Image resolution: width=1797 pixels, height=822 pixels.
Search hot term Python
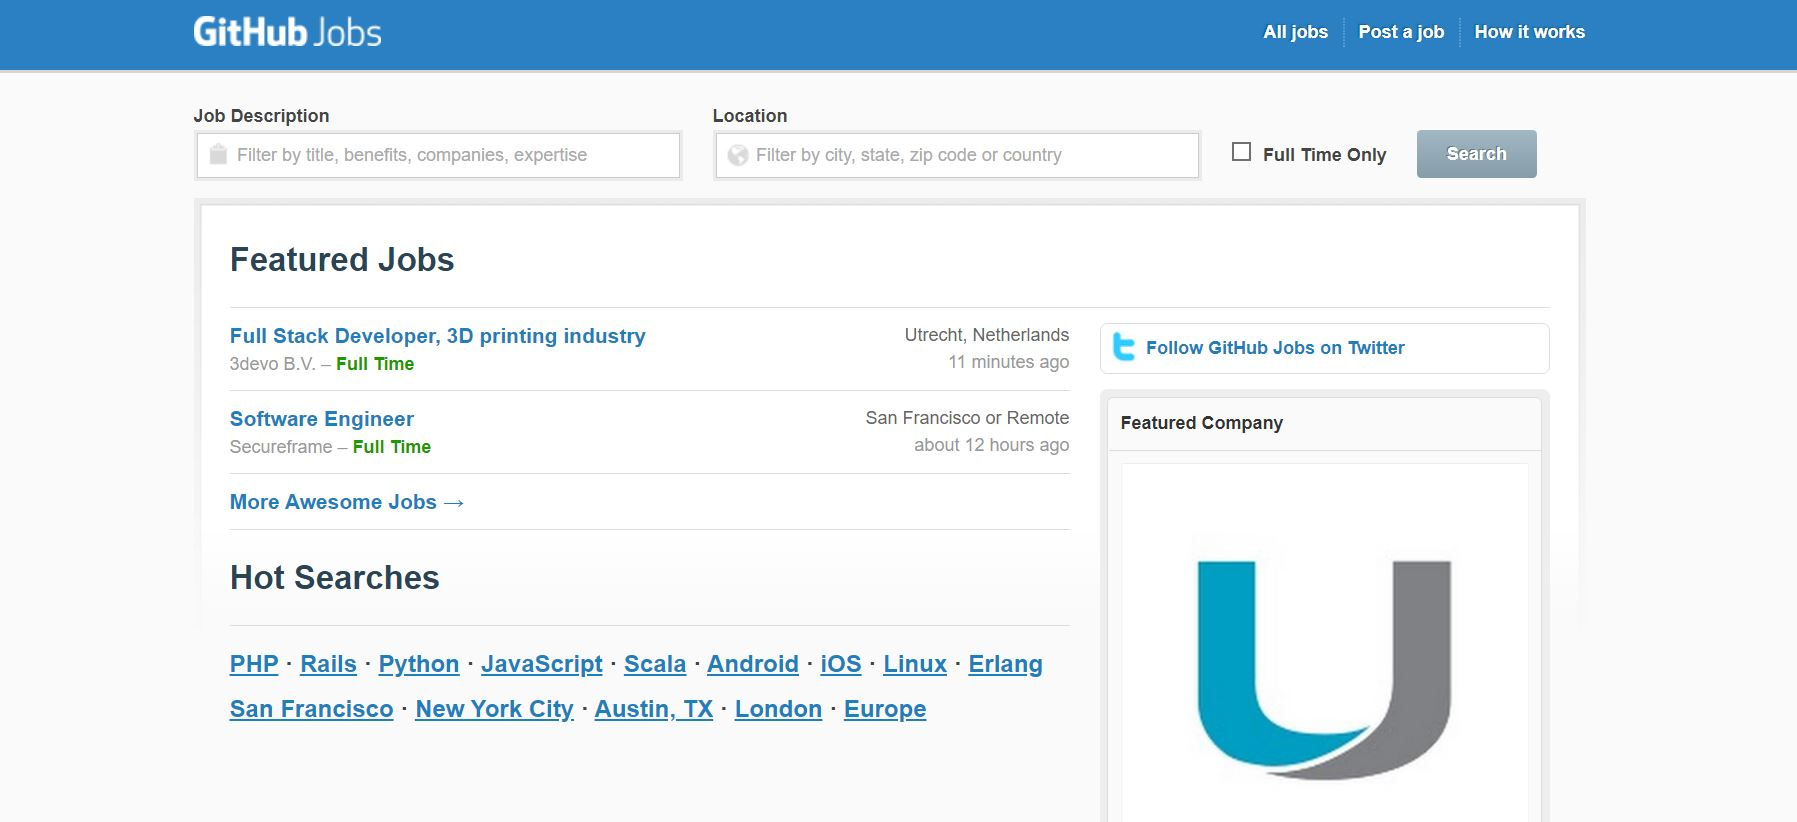(x=418, y=664)
